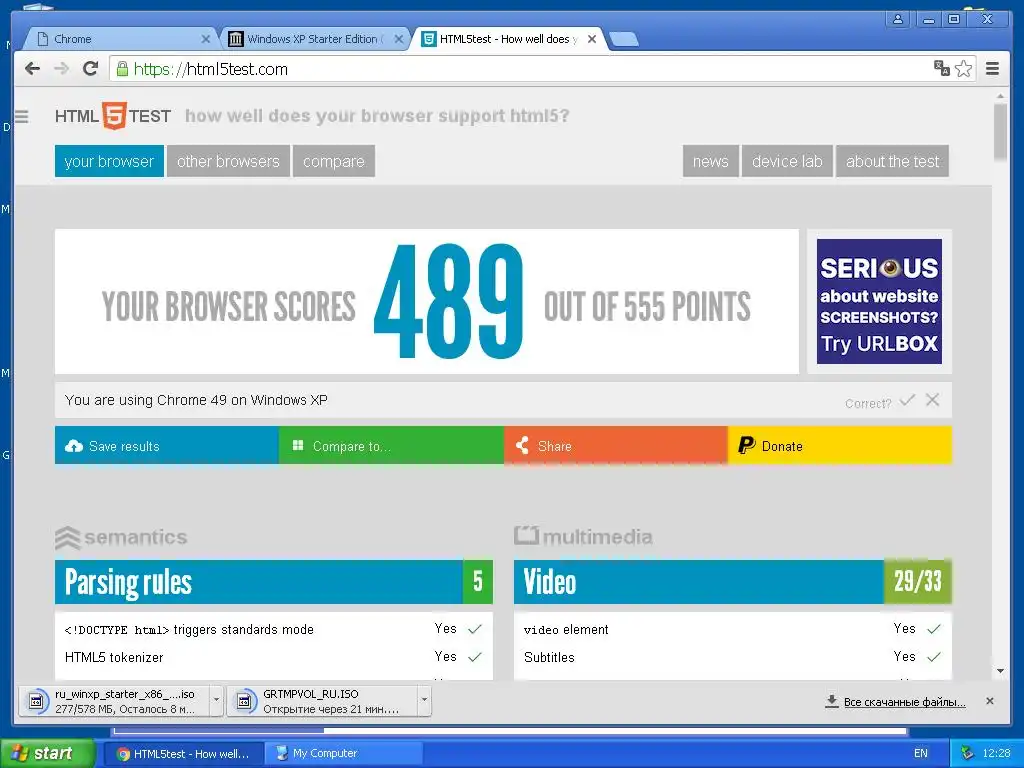Click the ru_winxp_starter iso file icon
Viewport: 1024px width, 768px height.
click(x=37, y=701)
